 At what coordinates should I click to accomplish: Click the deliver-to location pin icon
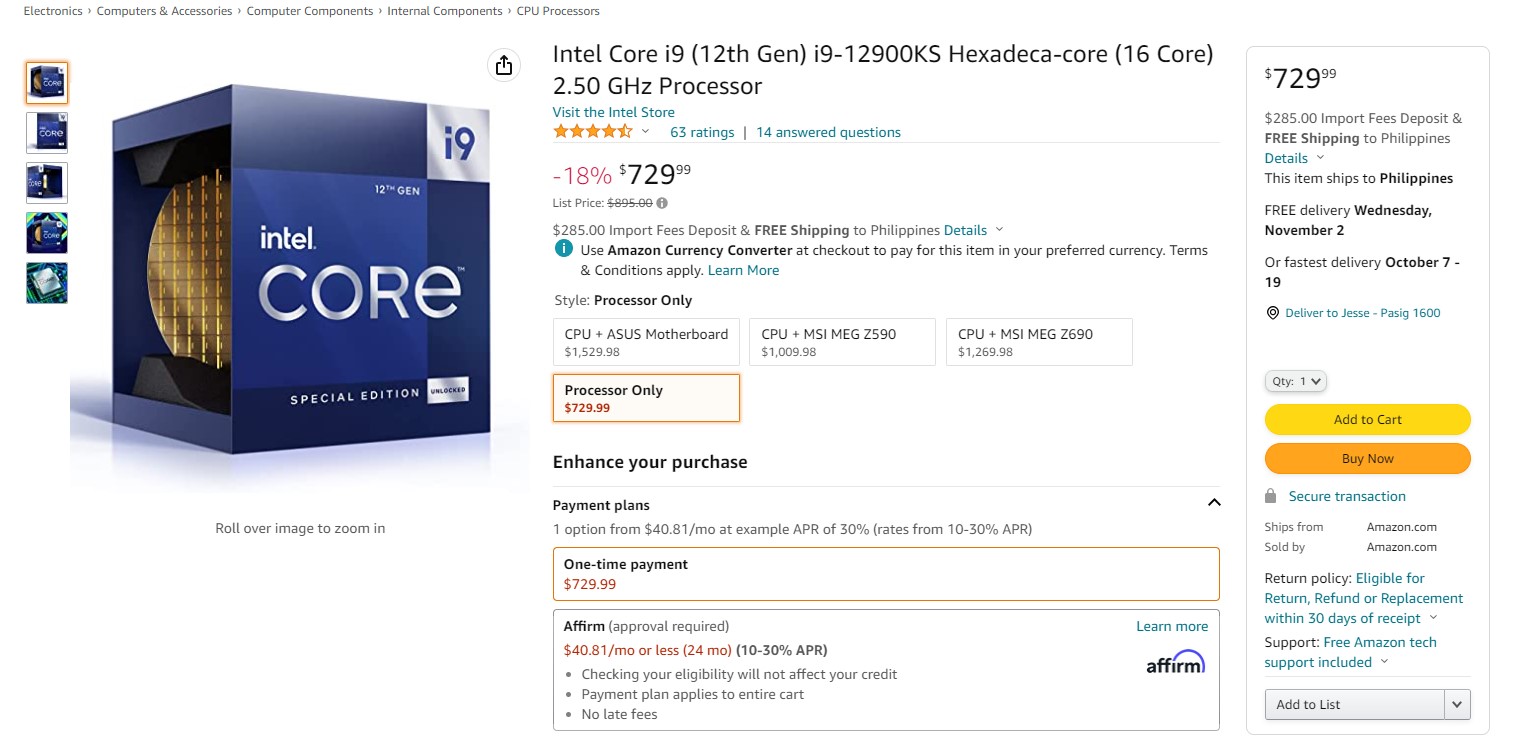click(1272, 313)
